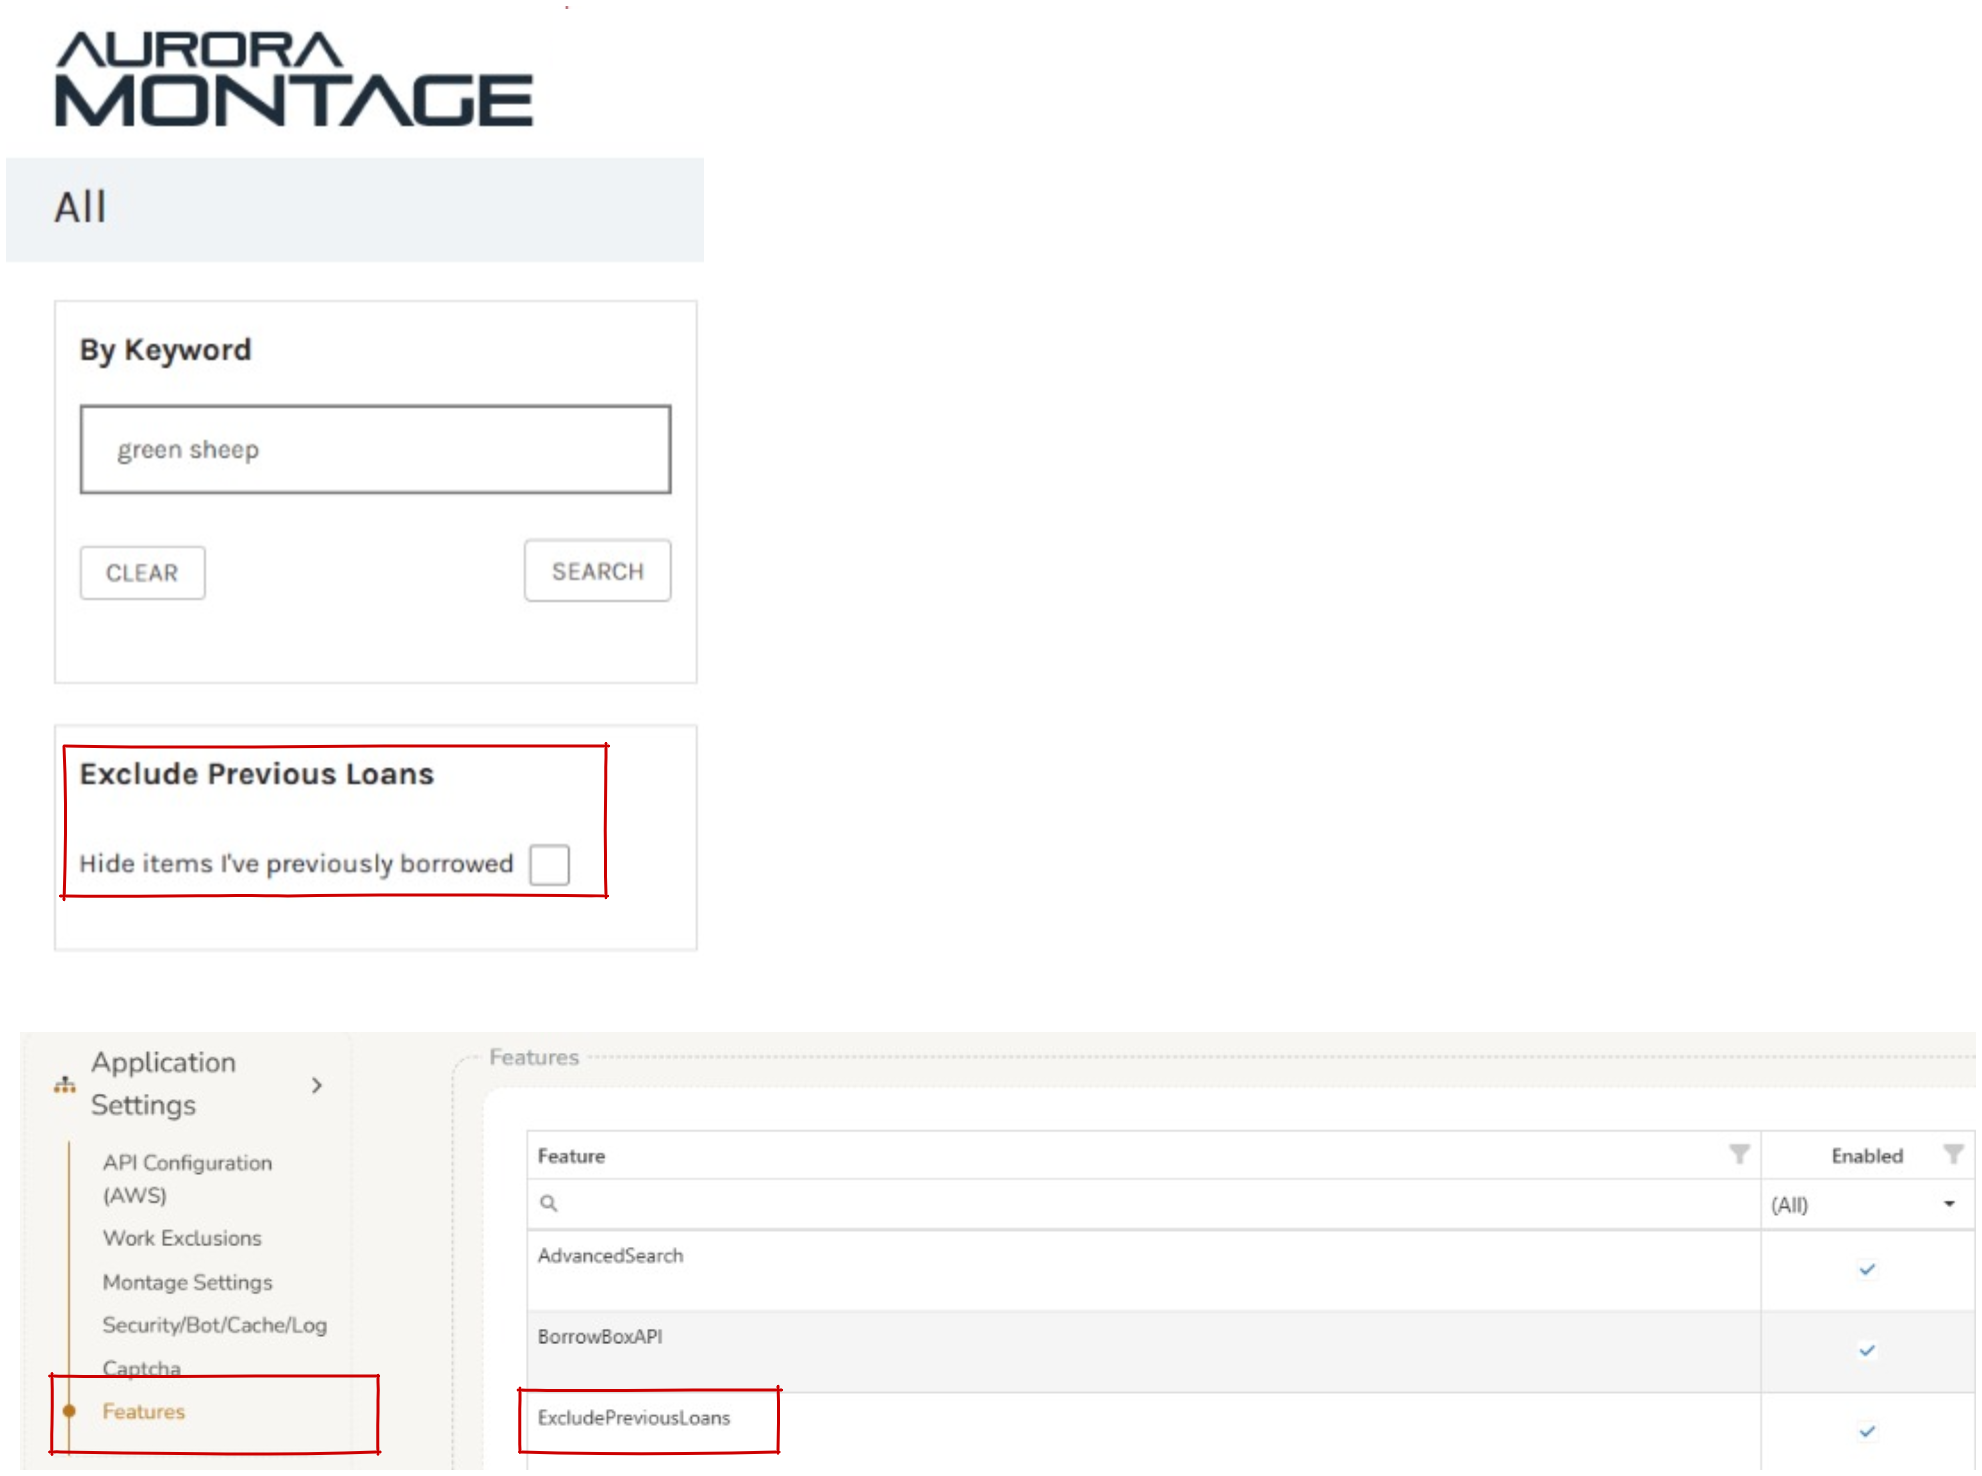Toggle AdvancedSearch enabled checkmark
This screenshot has width=1982, height=1476.
1866,1270
